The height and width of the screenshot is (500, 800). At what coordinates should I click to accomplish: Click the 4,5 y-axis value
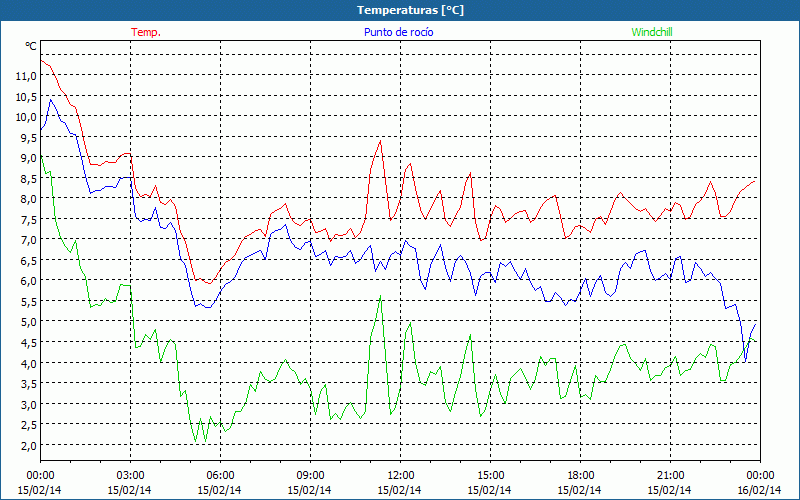coord(28,343)
